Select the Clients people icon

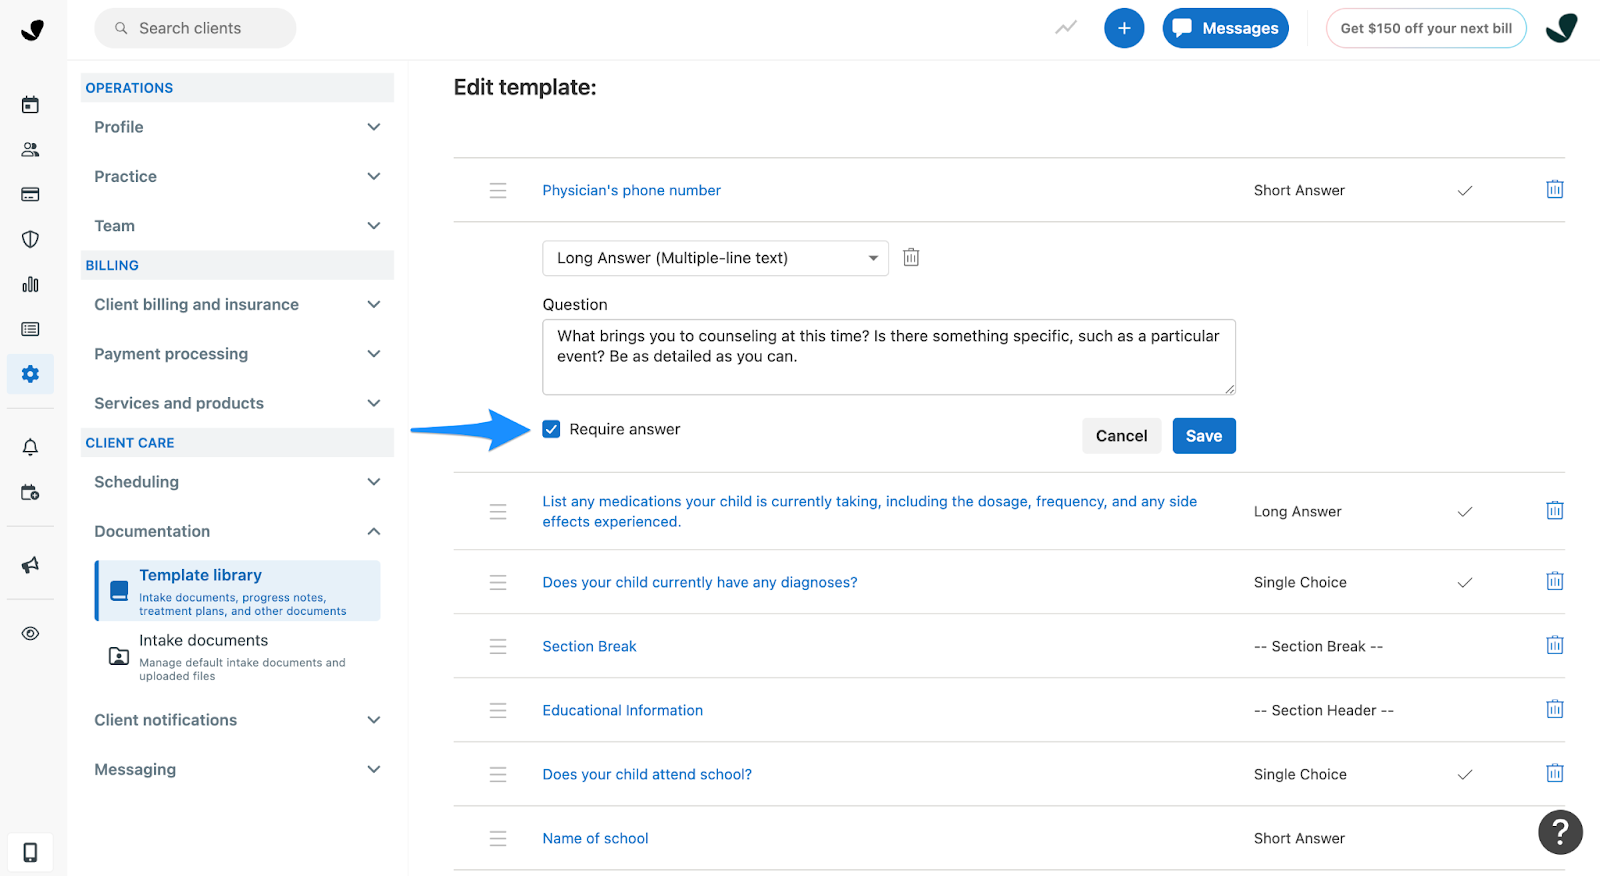point(30,149)
